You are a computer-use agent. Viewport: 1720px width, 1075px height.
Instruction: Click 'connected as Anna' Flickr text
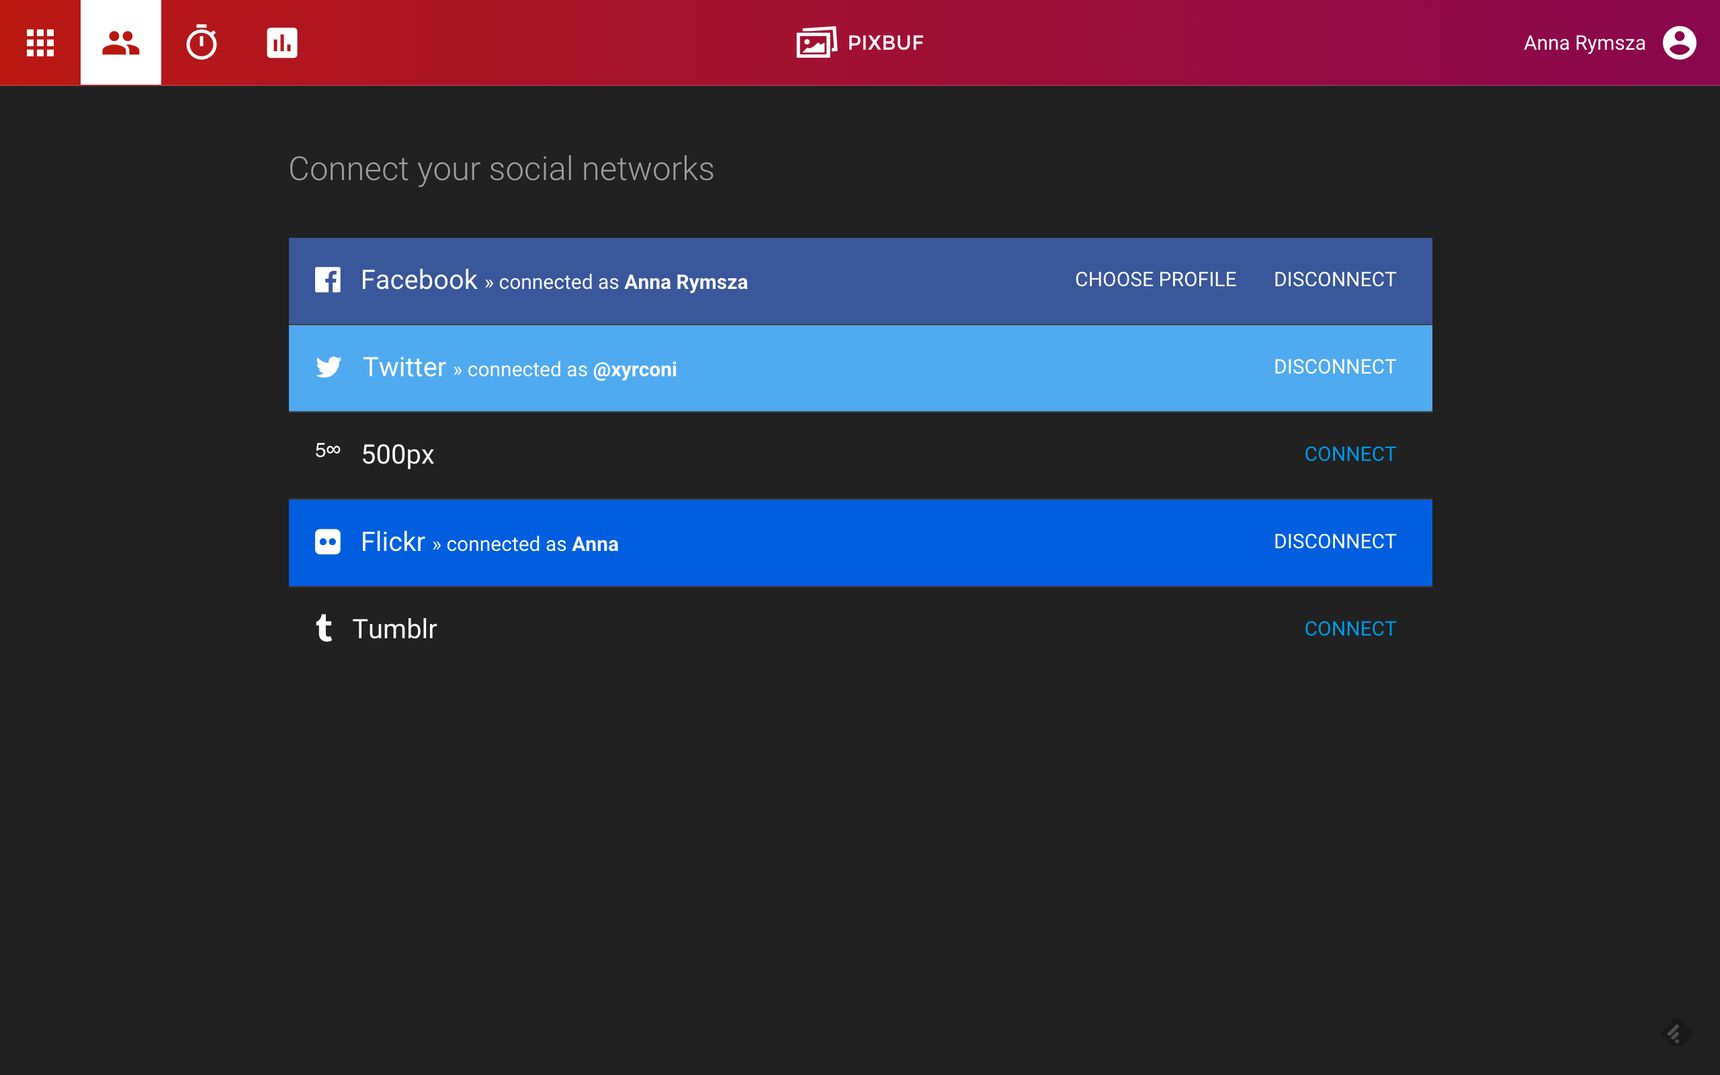(x=532, y=545)
